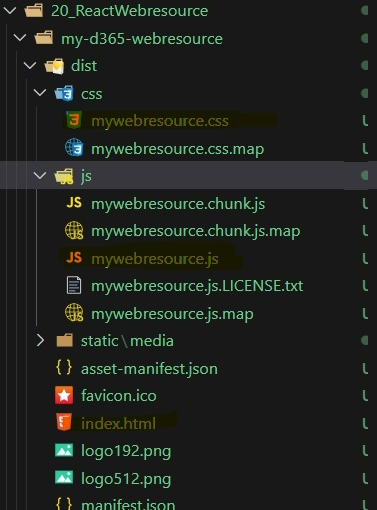Screen dimensions: 377x510
Task: Click the CSS3 icon beside mywebresource.css
Action: 74,120
